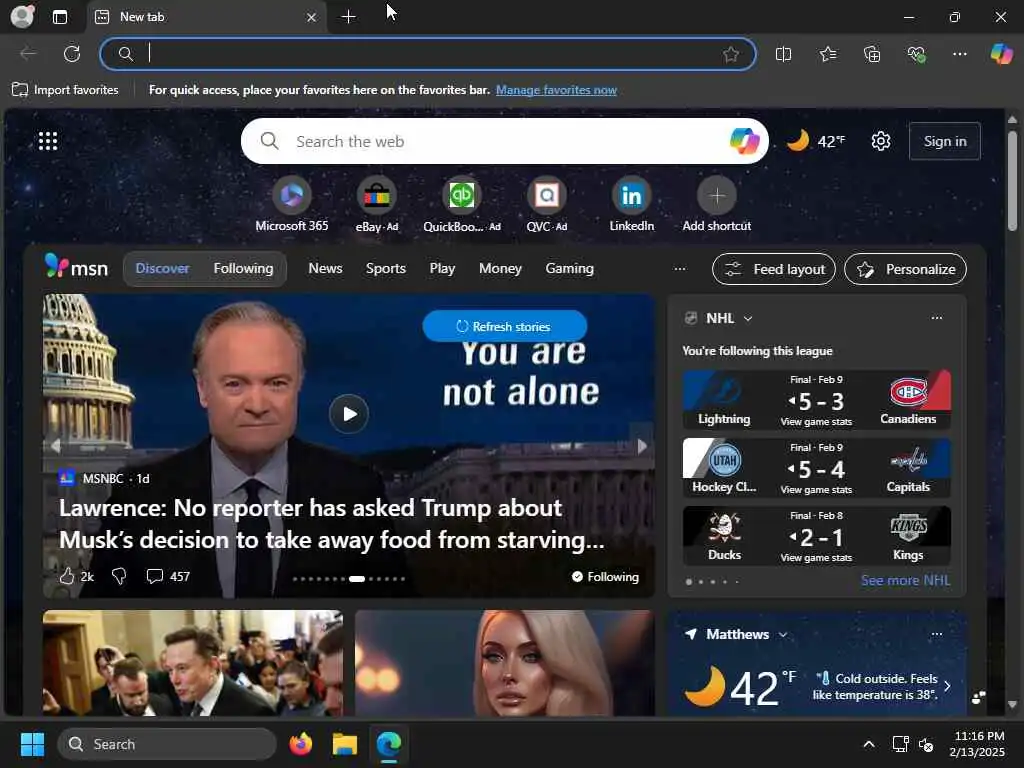The height and width of the screenshot is (768, 1024).
Task: Click Copilot icon in search box
Action: click(x=744, y=141)
